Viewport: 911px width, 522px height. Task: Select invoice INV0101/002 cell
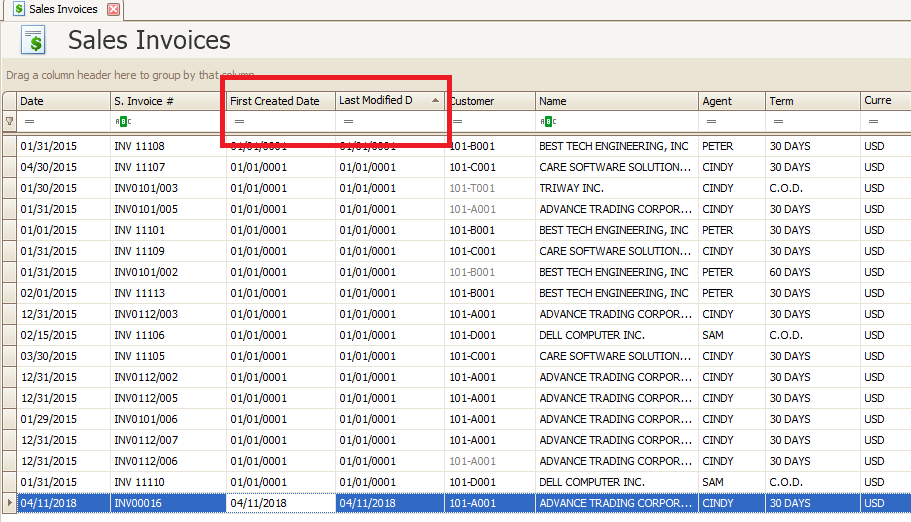pos(168,272)
